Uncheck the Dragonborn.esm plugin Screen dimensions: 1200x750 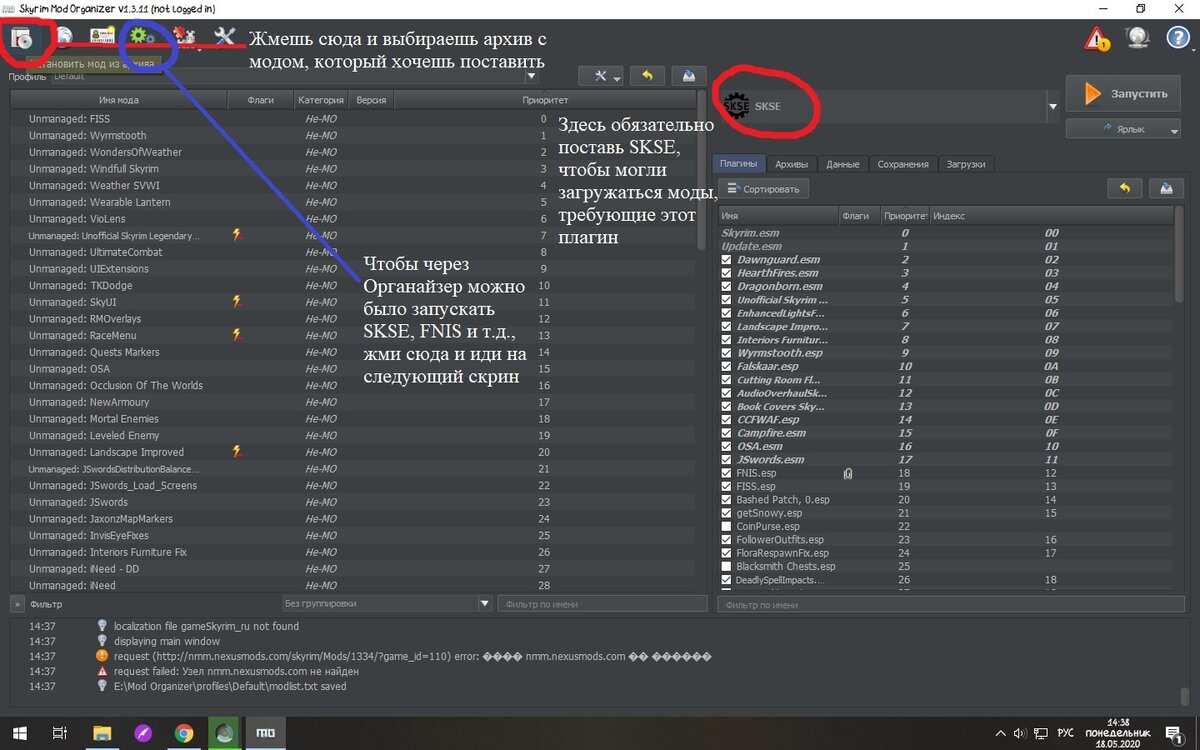pyautogui.click(x=727, y=286)
